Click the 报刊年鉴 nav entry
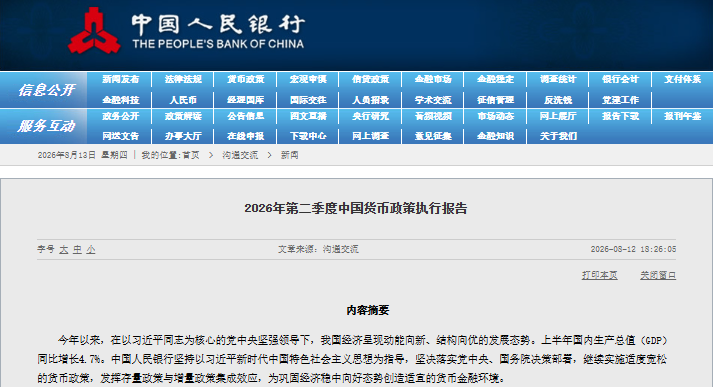The width and height of the screenshot is (716, 387). coord(683,116)
